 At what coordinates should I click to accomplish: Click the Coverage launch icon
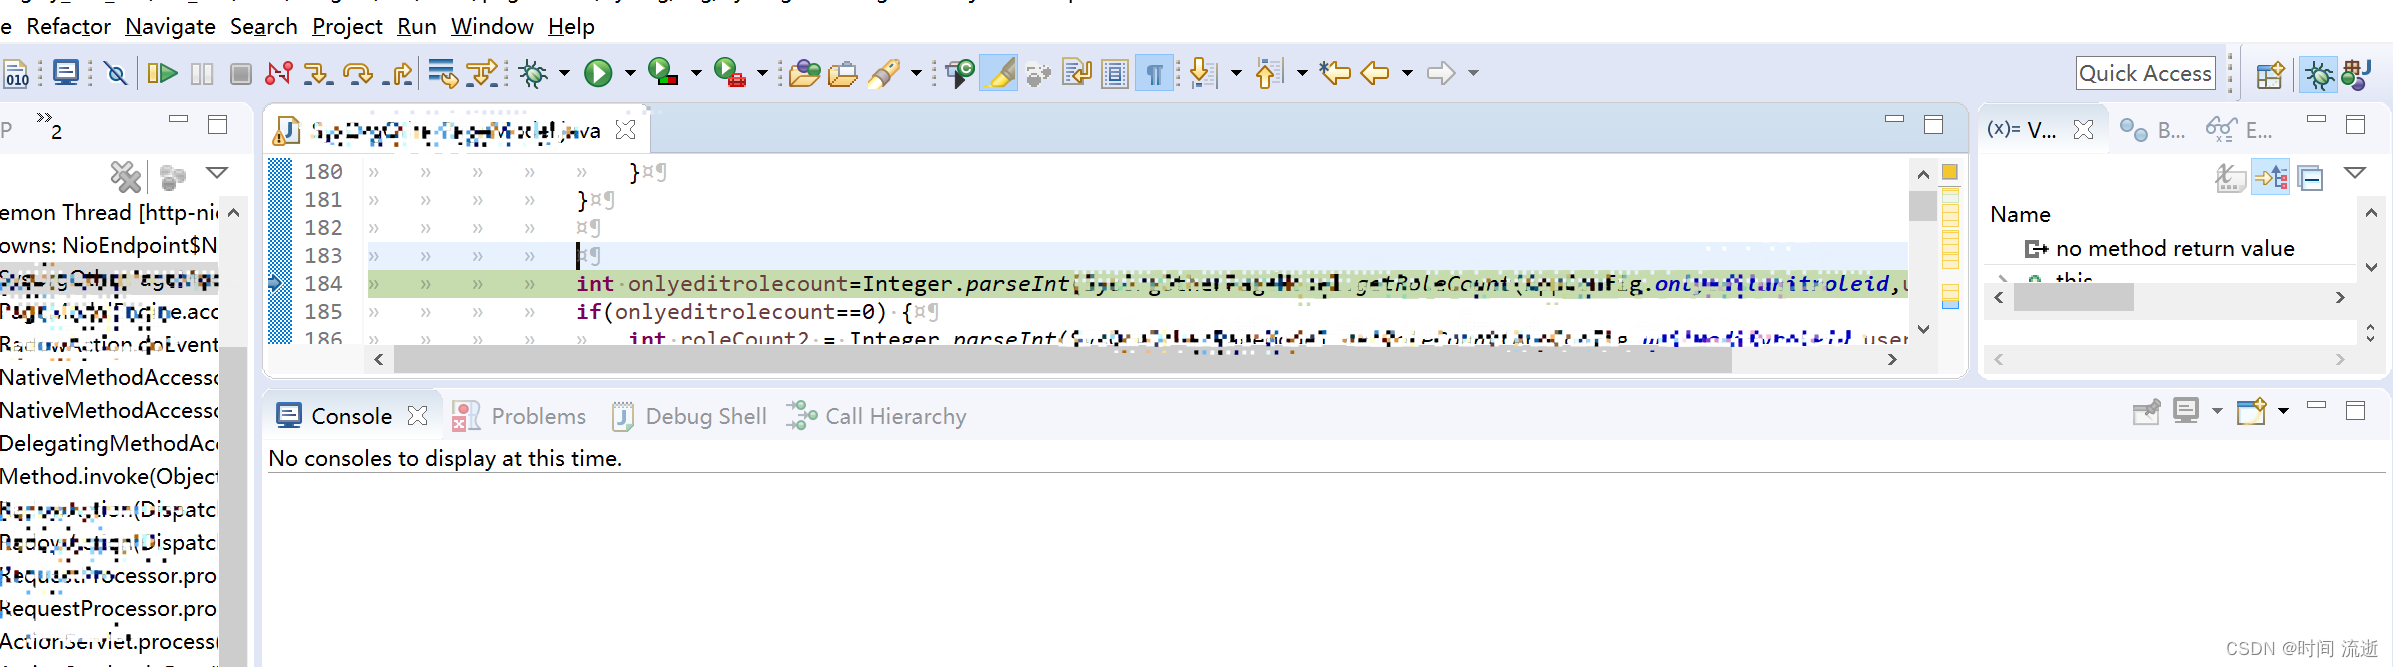663,73
